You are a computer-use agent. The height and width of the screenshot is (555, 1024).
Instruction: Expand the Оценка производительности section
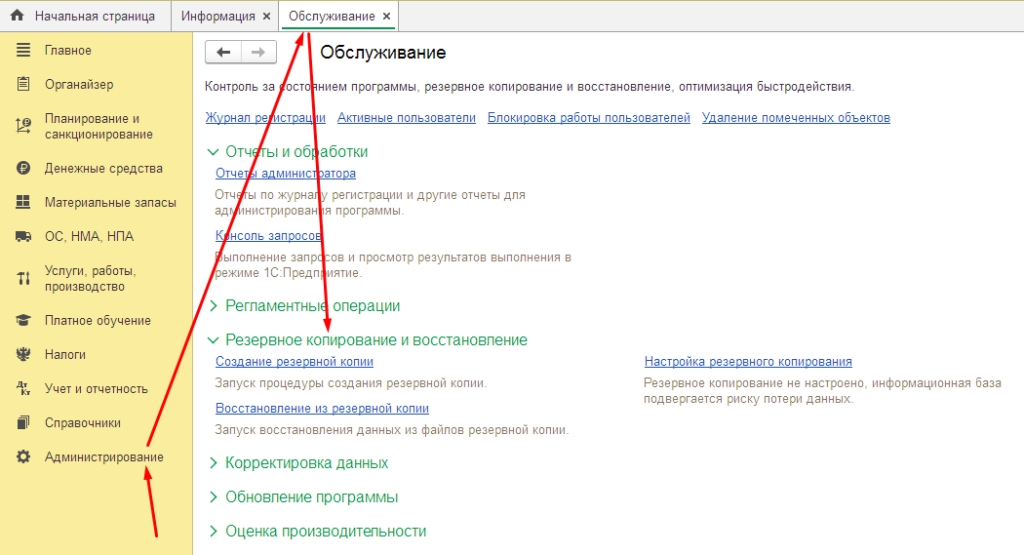[212, 531]
